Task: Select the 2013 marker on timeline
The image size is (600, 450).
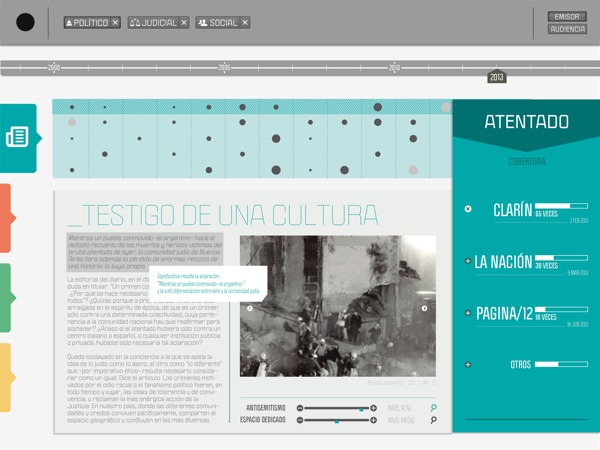Action: click(497, 77)
